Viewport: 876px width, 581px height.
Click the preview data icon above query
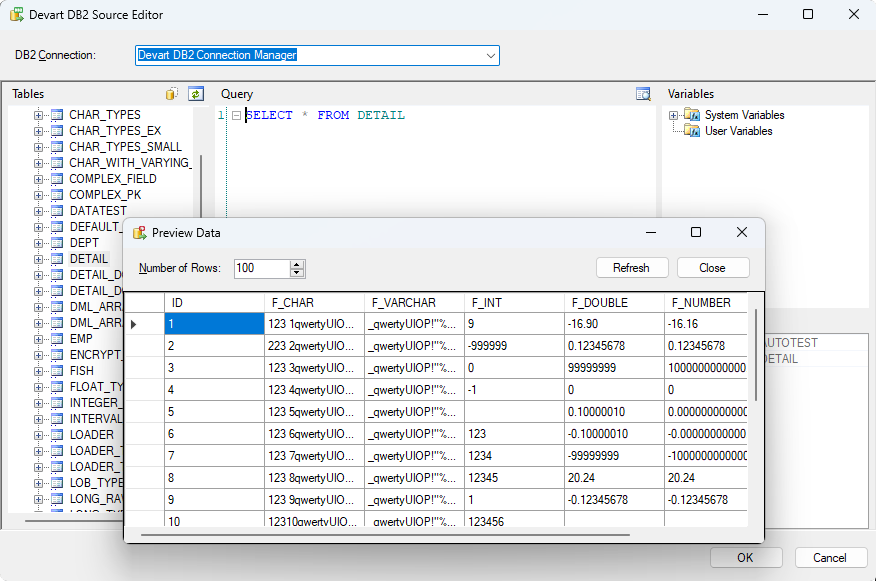(x=644, y=94)
